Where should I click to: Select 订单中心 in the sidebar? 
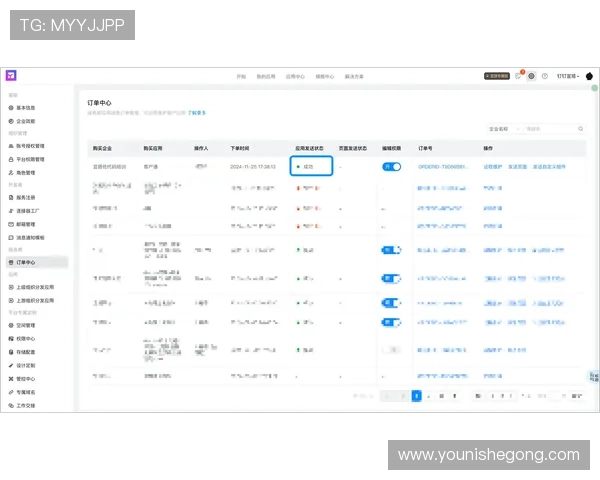tap(38, 262)
